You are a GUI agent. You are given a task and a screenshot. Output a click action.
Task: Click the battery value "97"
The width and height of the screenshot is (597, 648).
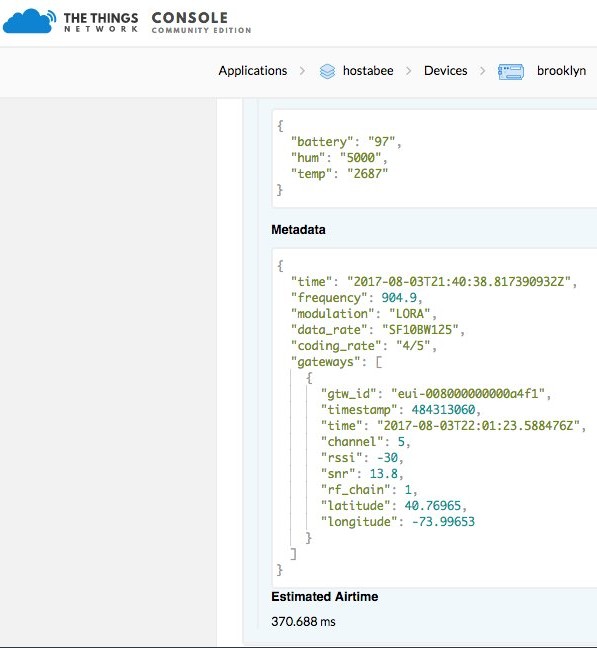tap(381, 142)
